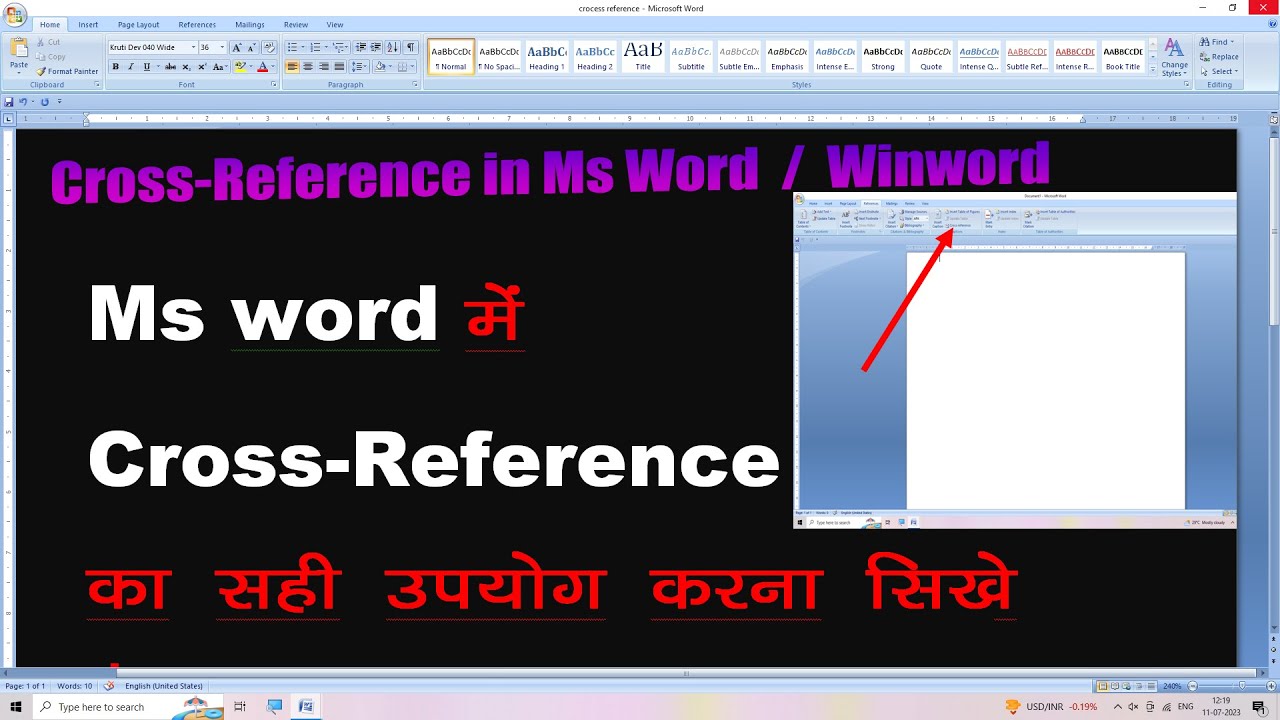Expand the Styles gallery More arrow
This screenshot has width=1280, height=720.
click(1152, 71)
